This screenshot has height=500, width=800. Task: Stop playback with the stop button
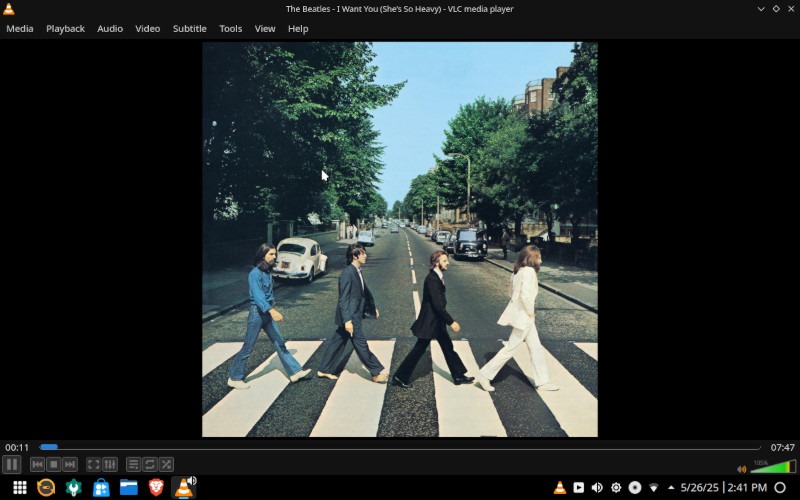tap(54, 464)
